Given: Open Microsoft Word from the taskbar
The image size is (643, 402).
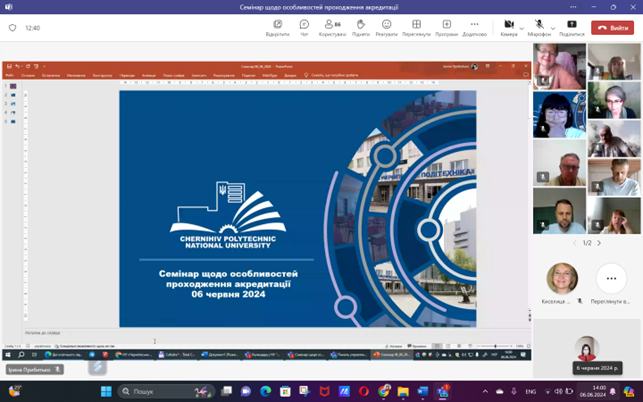Looking at the screenshot, I should pyautogui.click(x=423, y=391).
